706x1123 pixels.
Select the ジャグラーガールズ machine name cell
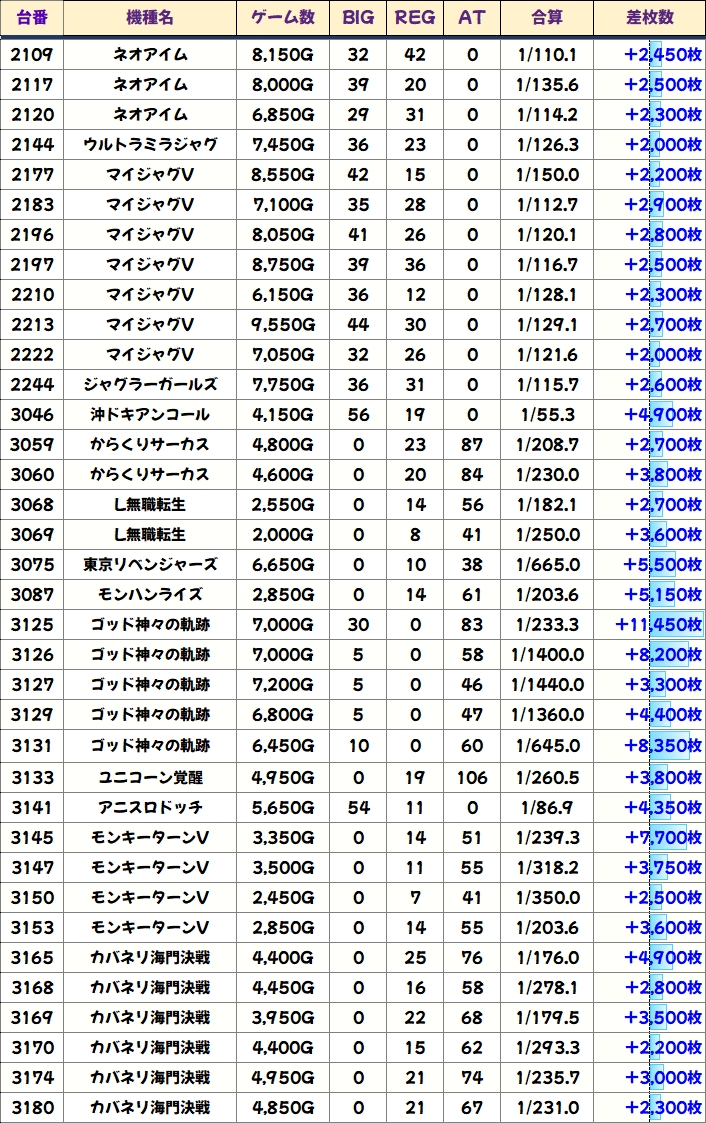(x=150, y=385)
